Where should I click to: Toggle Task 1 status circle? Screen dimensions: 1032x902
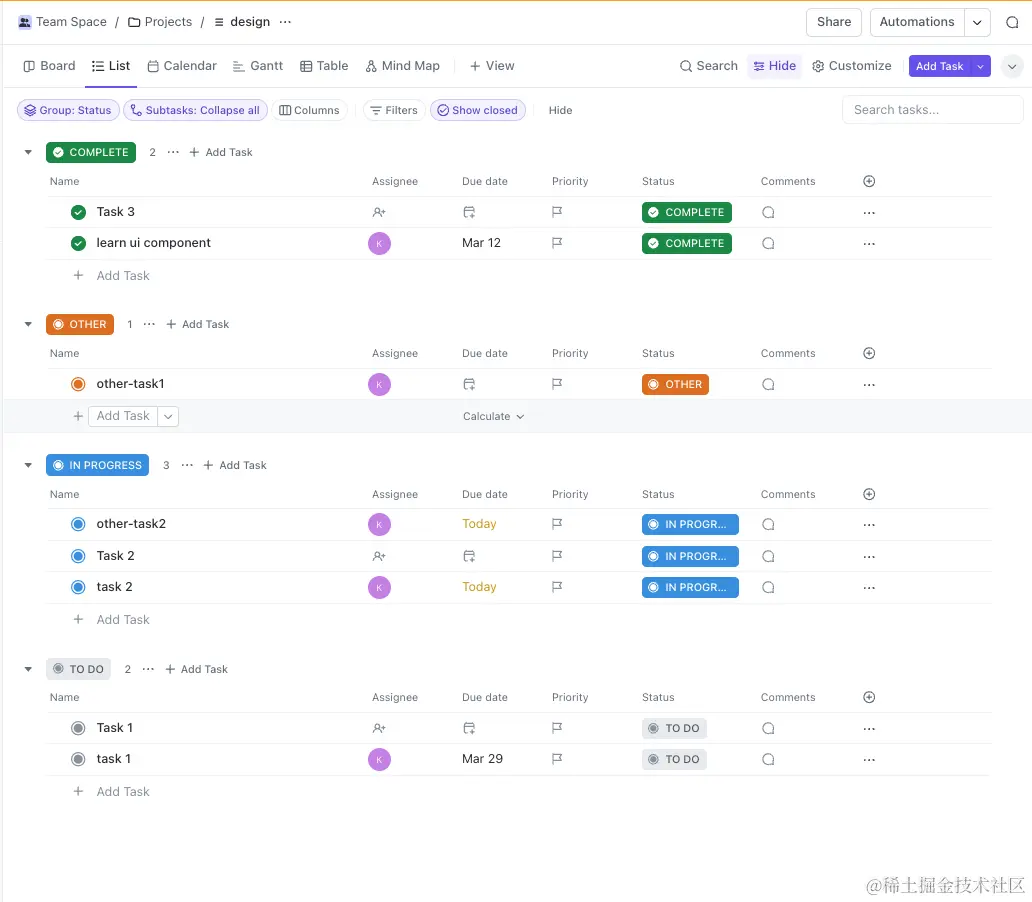[x=78, y=728]
